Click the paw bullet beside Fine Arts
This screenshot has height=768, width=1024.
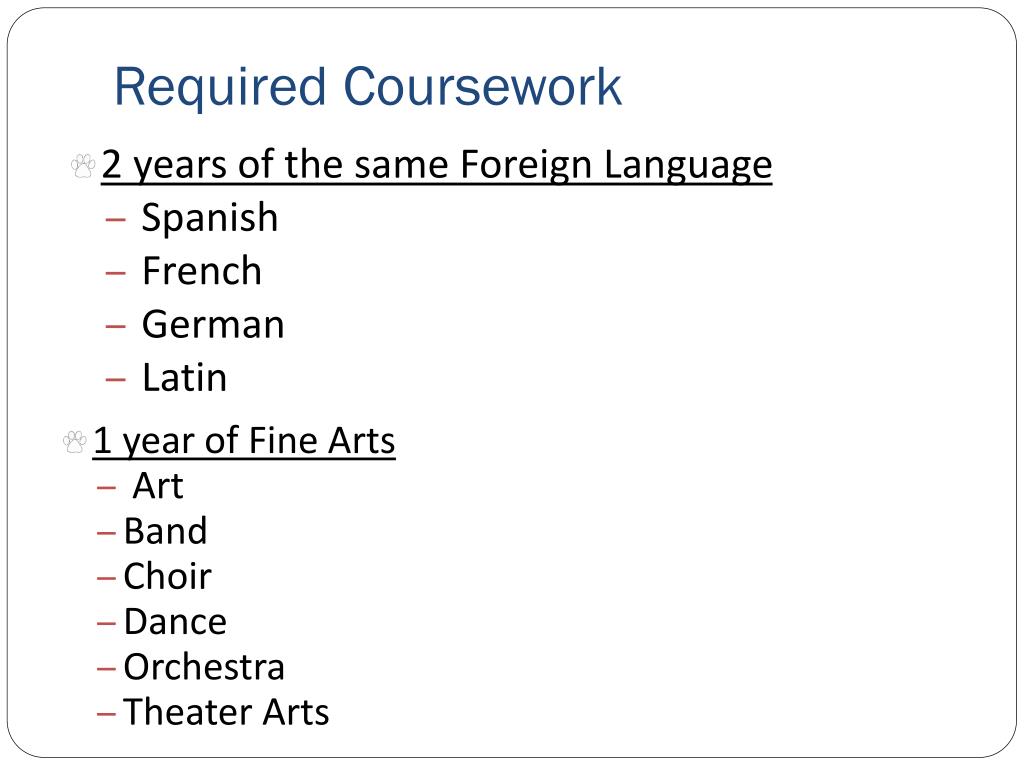coord(74,442)
